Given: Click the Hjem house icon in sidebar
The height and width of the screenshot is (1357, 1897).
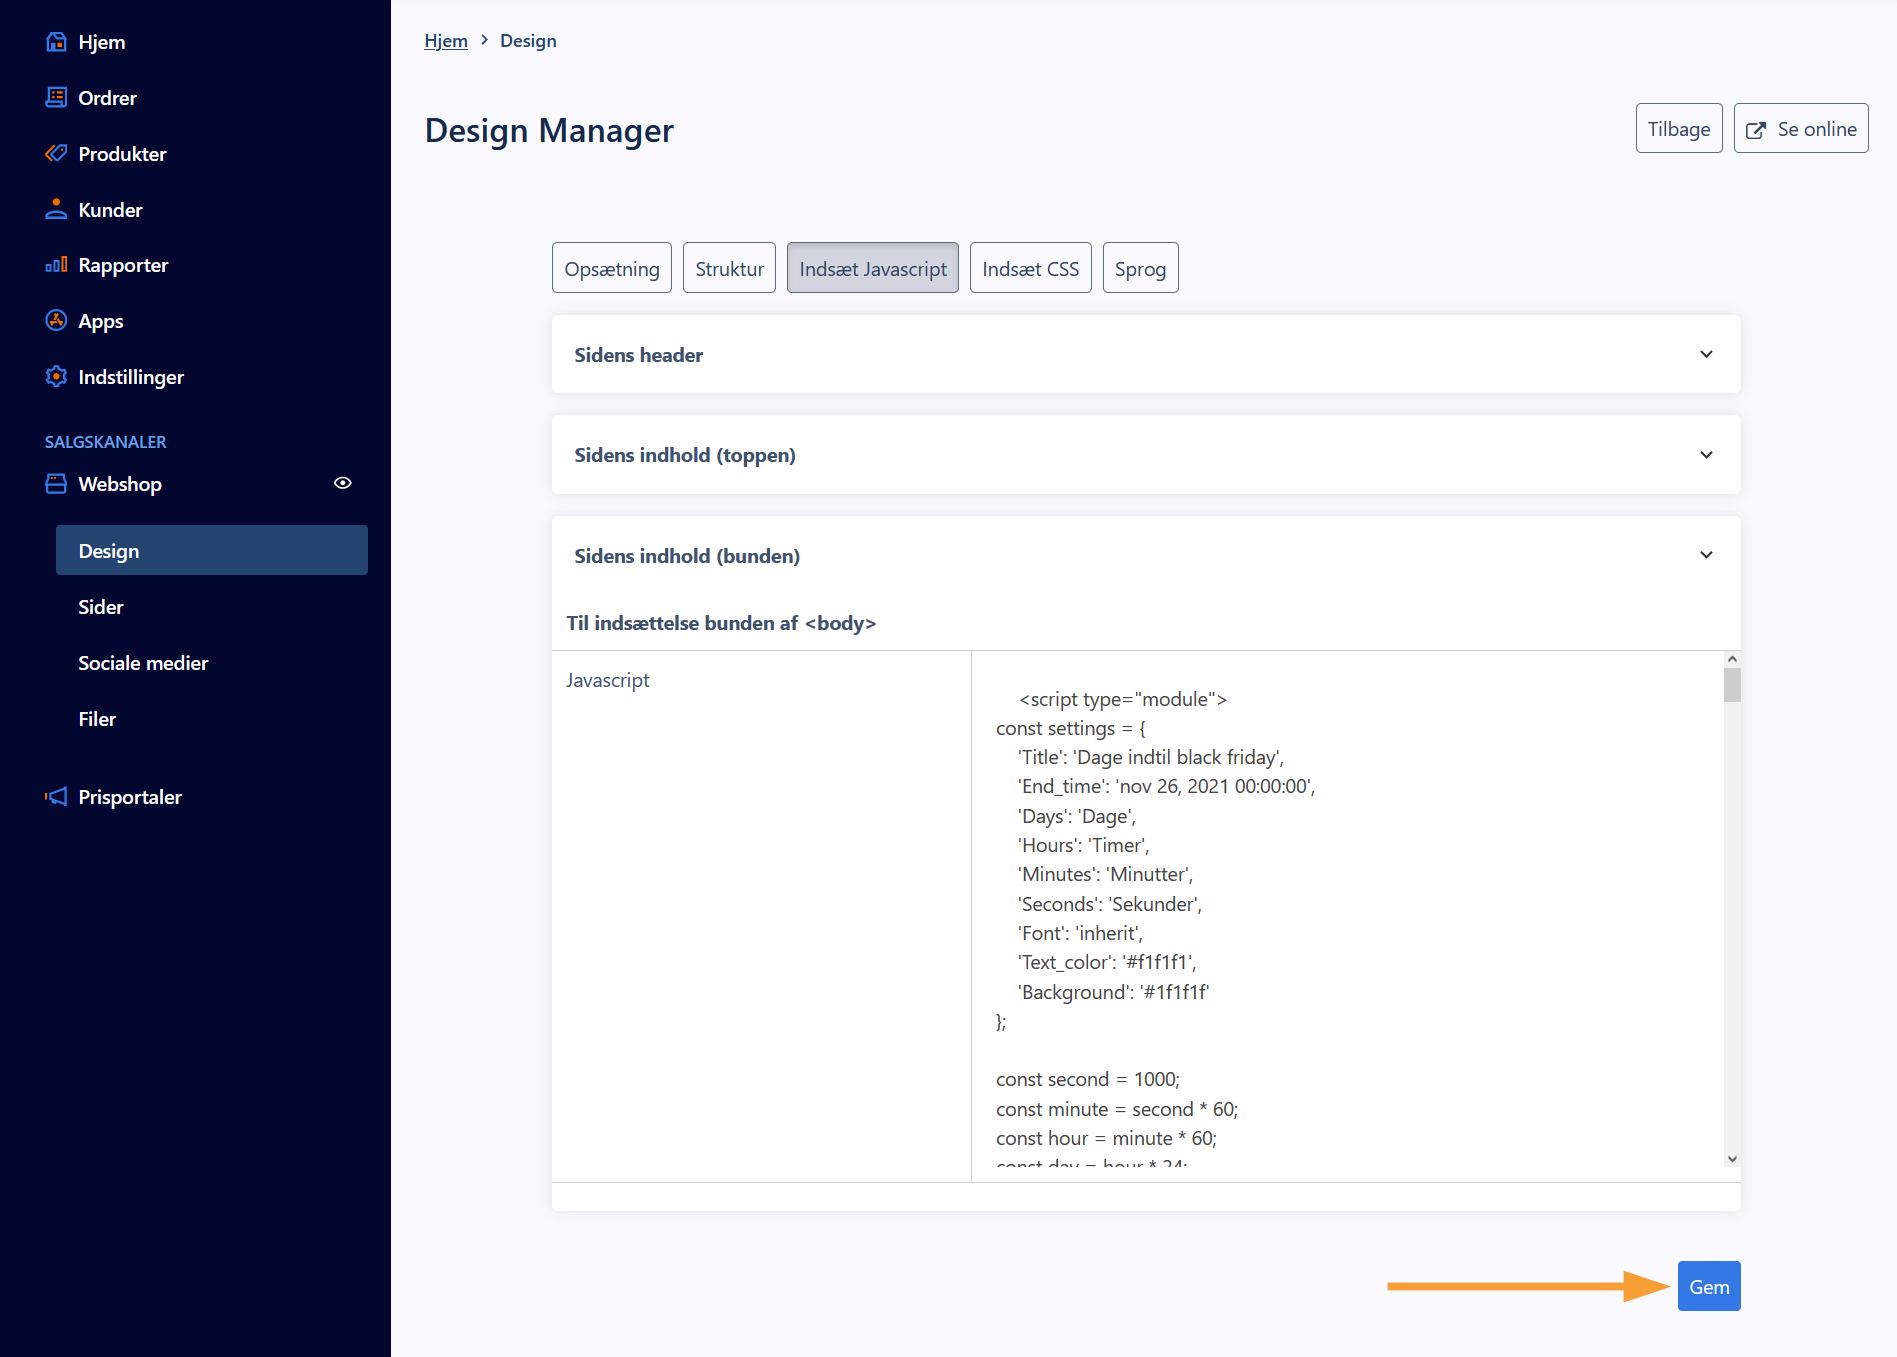Looking at the screenshot, I should pyautogui.click(x=56, y=42).
